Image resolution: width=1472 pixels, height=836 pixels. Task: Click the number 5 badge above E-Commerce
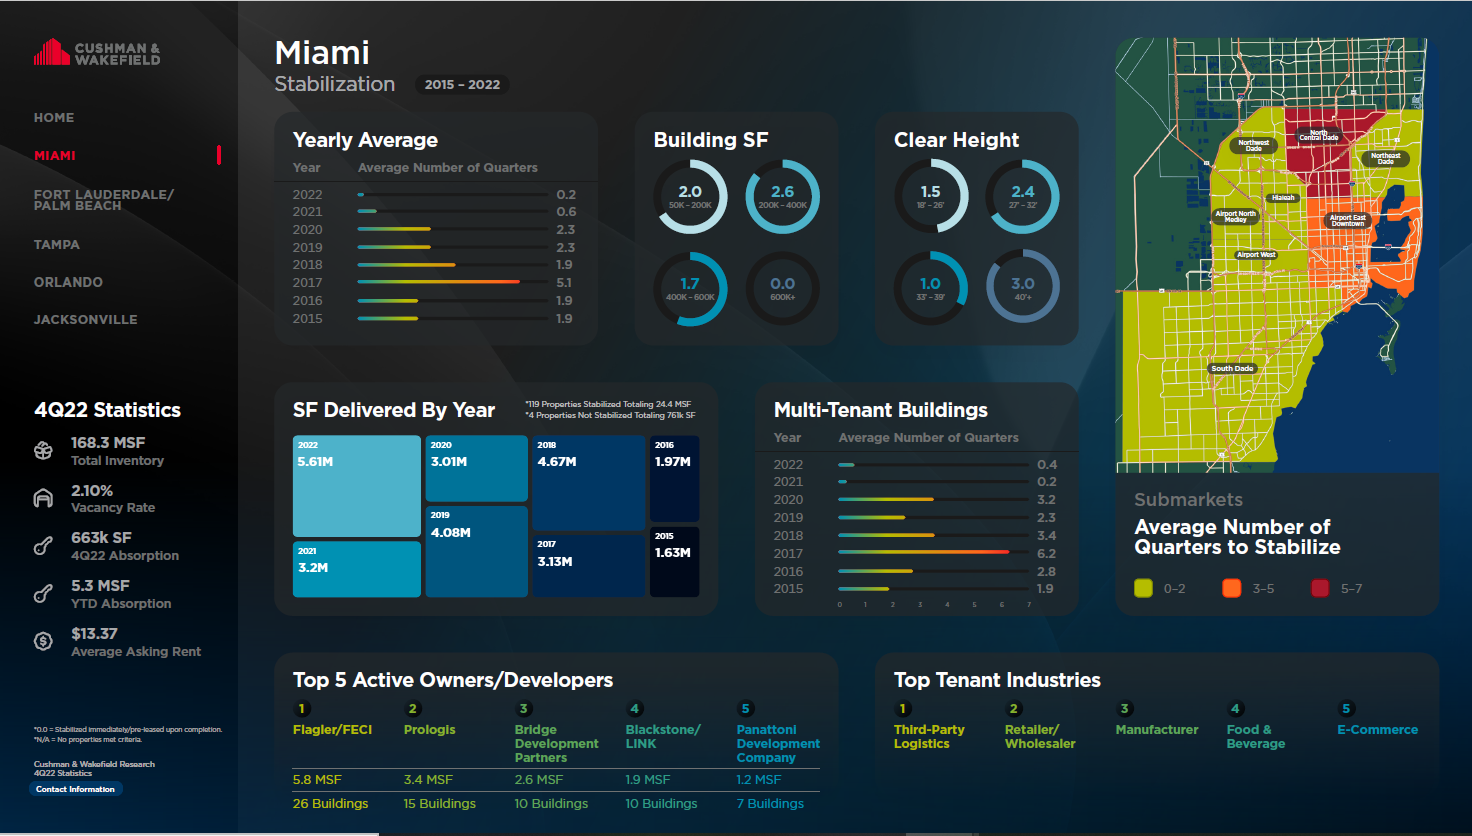tap(1346, 707)
